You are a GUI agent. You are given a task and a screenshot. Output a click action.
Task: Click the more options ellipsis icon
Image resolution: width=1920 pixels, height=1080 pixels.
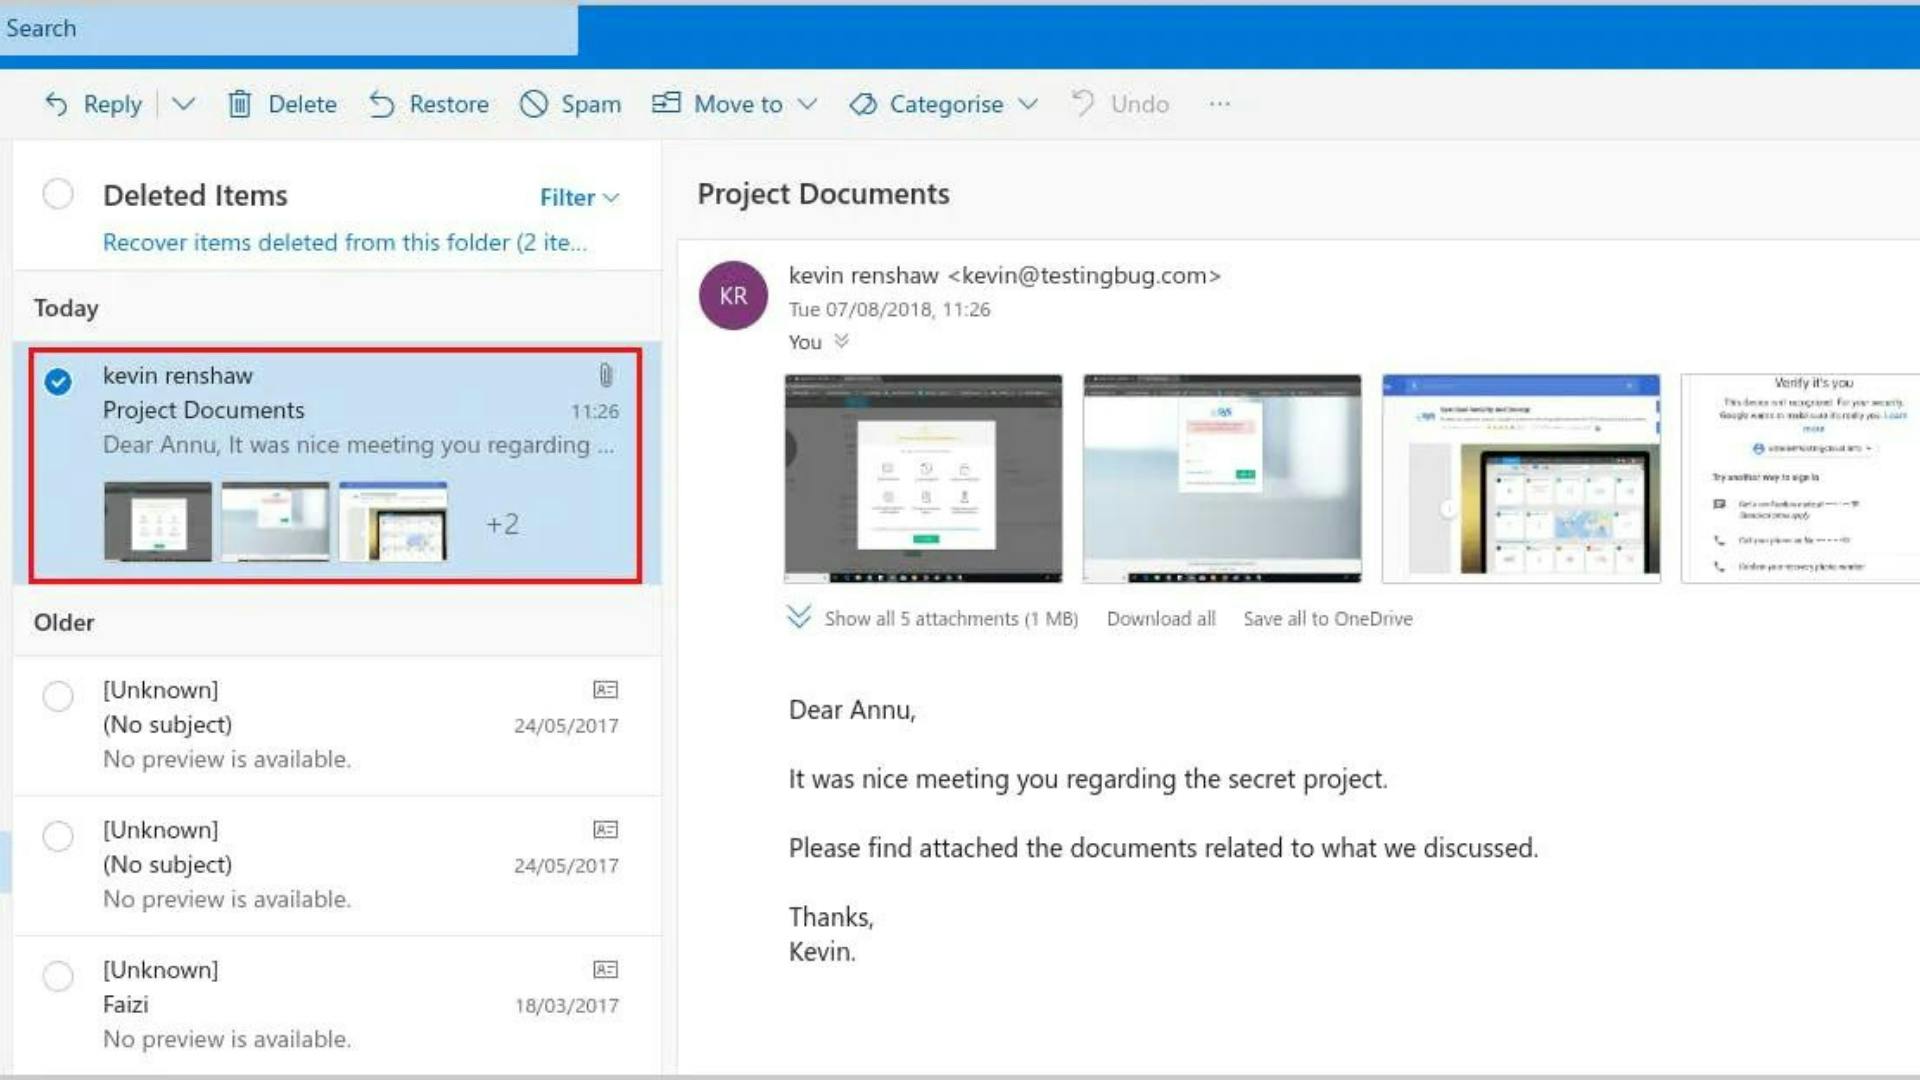[1218, 104]
